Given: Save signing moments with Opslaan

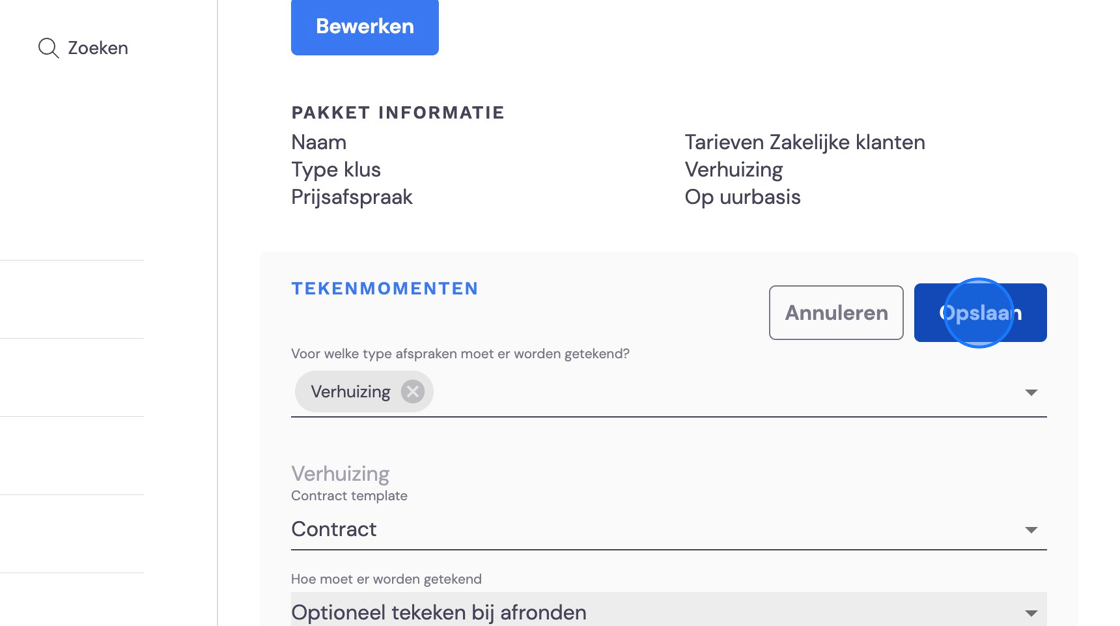Looking at the screenshot, I should [x=980, y=312].
